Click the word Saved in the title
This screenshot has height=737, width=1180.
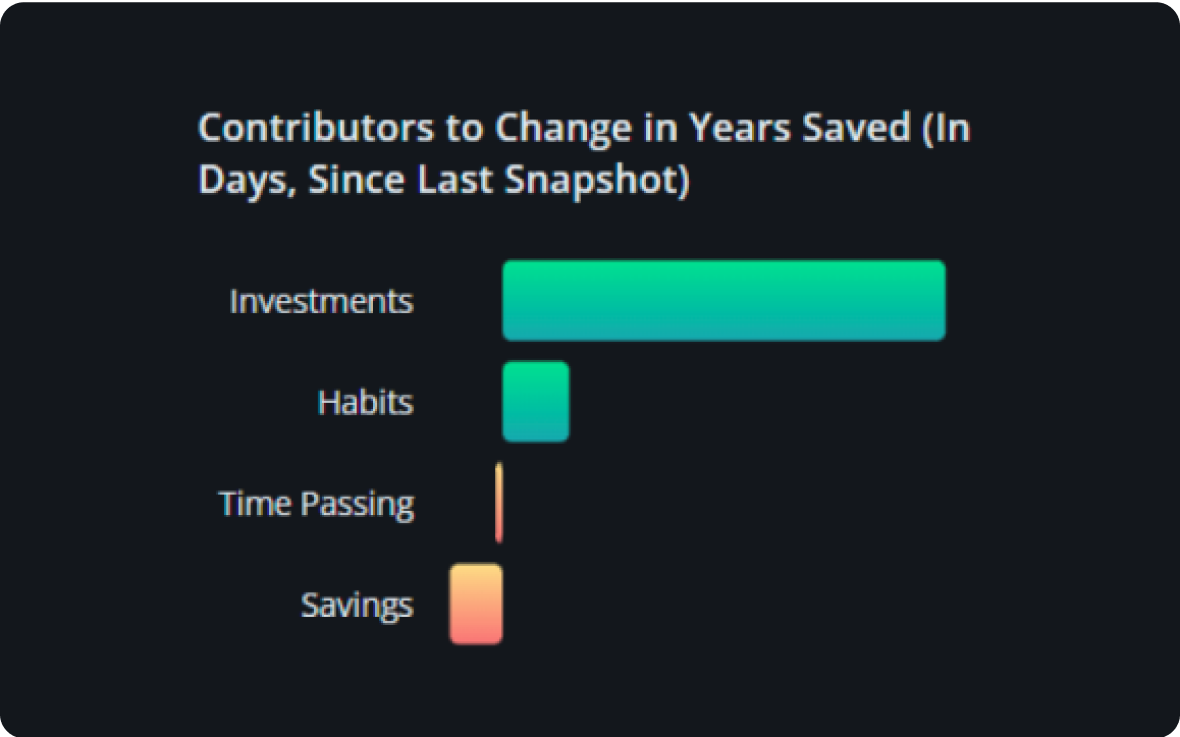(856, 127)
